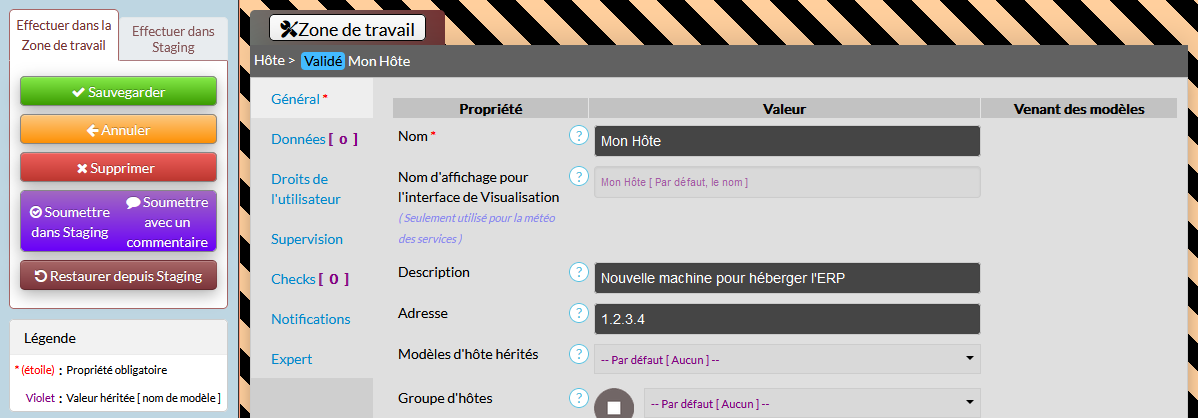1198x418 pixels.
Task: Click the help icon next to Adresse
Action: click(578, 313)
